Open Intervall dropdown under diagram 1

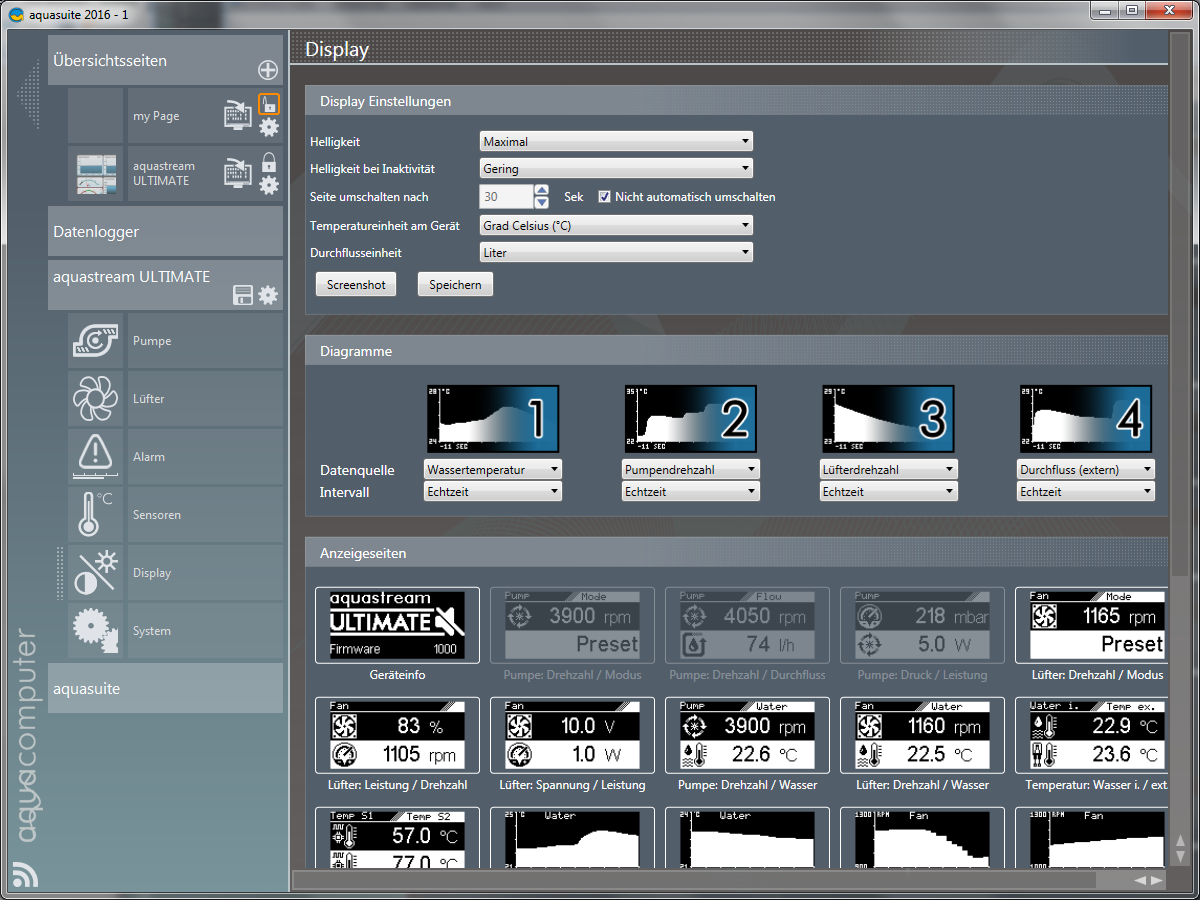493,491
